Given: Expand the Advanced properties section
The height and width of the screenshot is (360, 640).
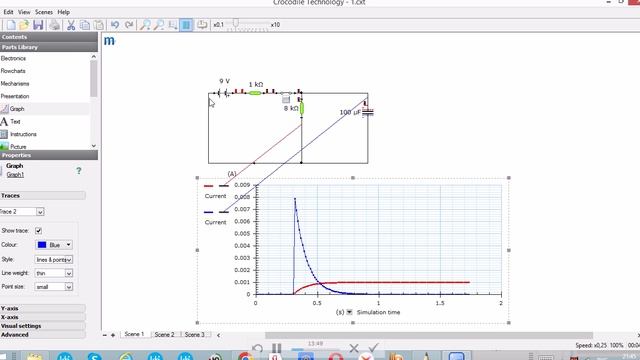Looking at the screenshot, I should click(43, 335).
